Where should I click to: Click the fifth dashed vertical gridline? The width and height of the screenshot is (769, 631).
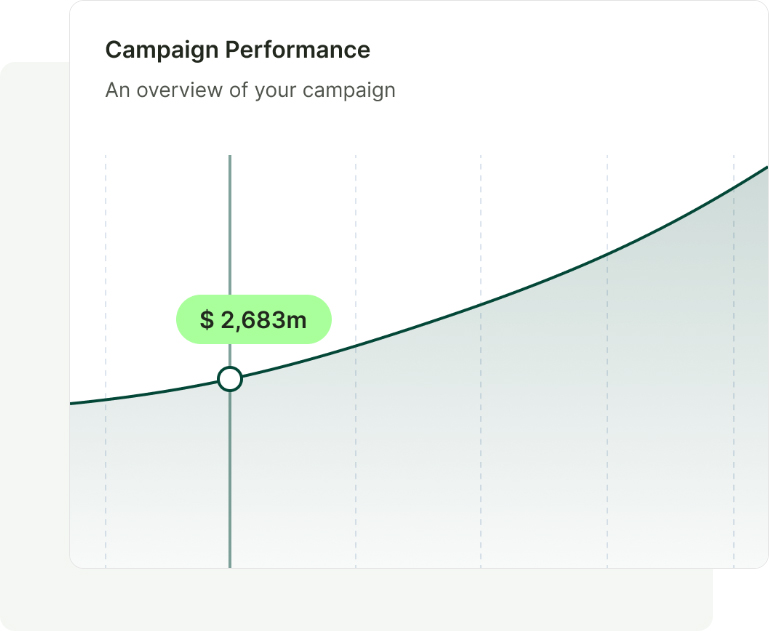607,200
